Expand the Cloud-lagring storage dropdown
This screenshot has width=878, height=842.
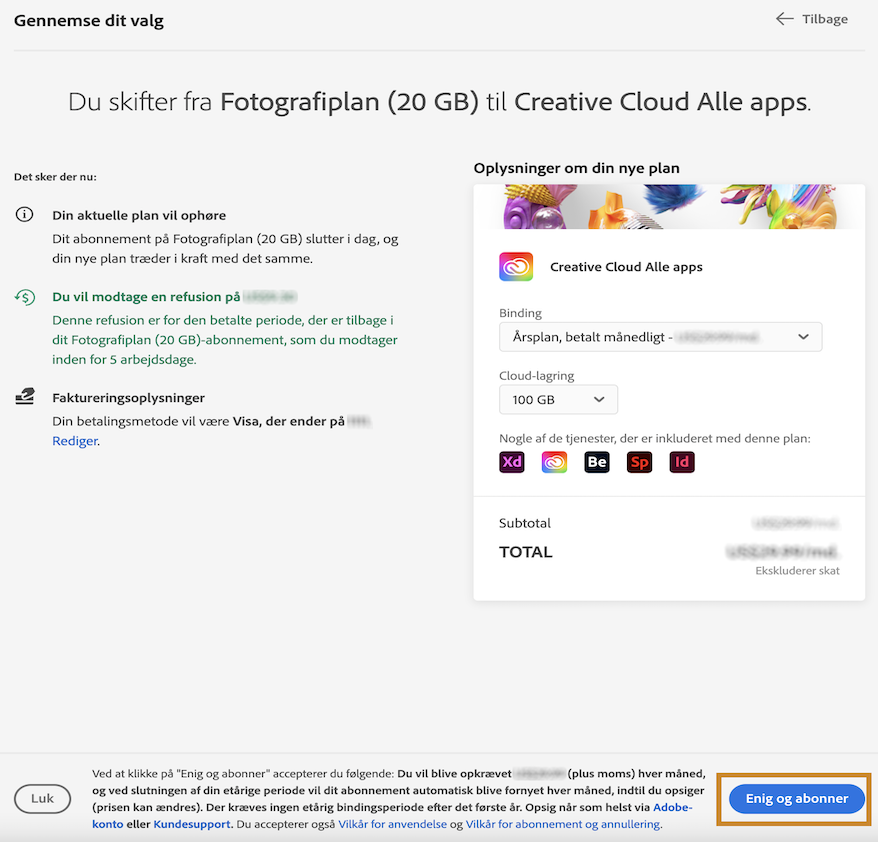(x=557, y=398)
